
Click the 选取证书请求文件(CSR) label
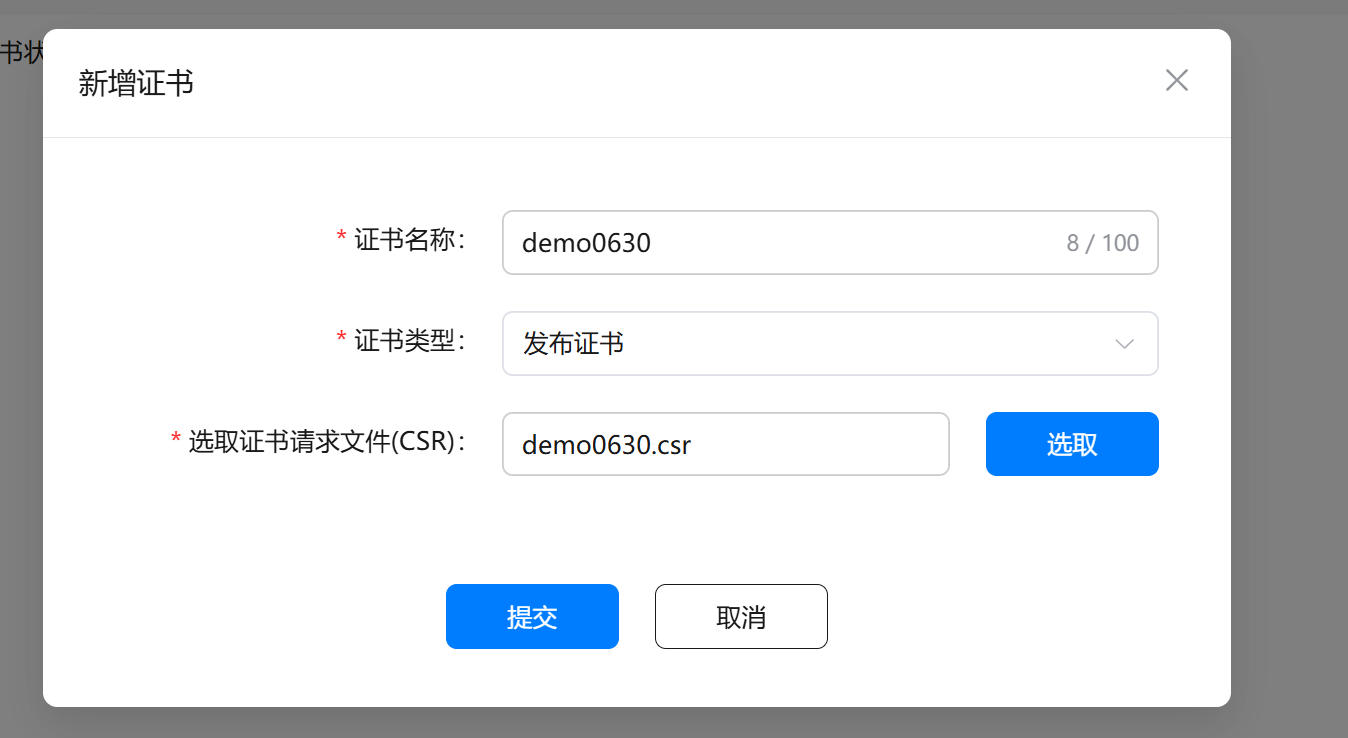click(x=328, y=442)
